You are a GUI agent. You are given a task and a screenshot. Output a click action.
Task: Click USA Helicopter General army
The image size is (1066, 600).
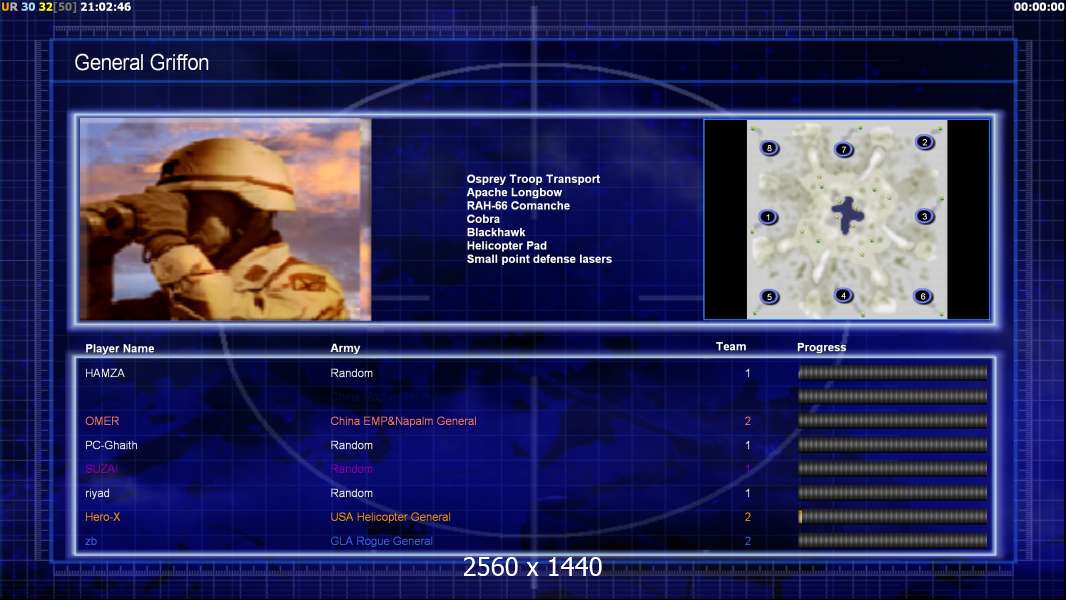tap(390, 517)
